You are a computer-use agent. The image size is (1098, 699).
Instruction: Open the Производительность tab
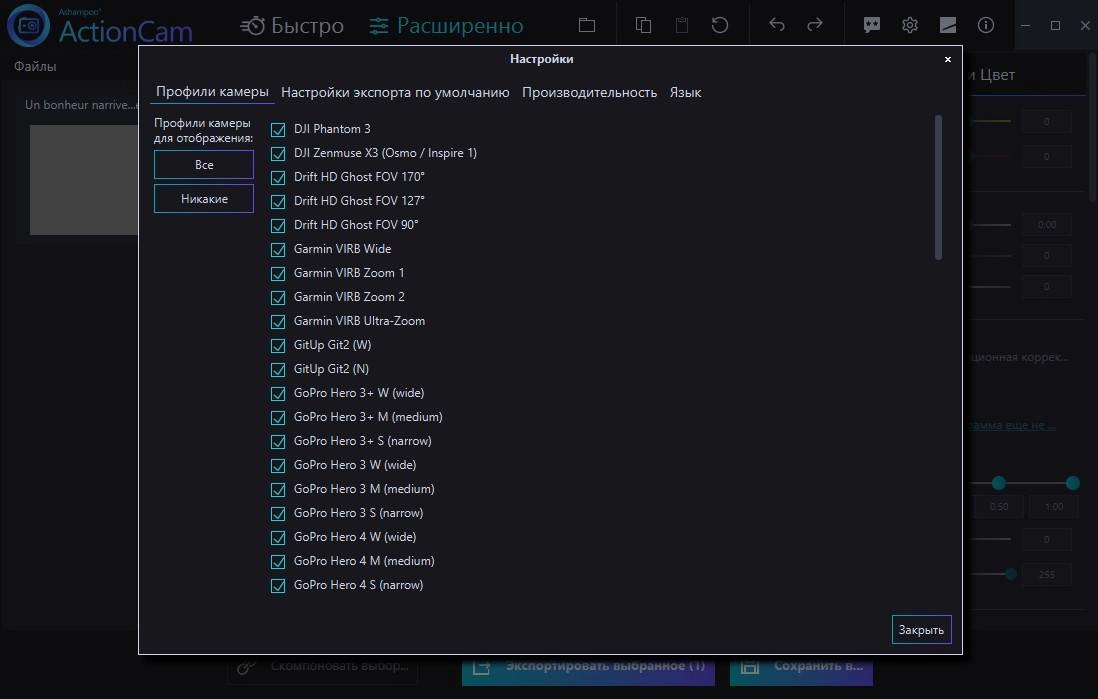click(589, 92)
